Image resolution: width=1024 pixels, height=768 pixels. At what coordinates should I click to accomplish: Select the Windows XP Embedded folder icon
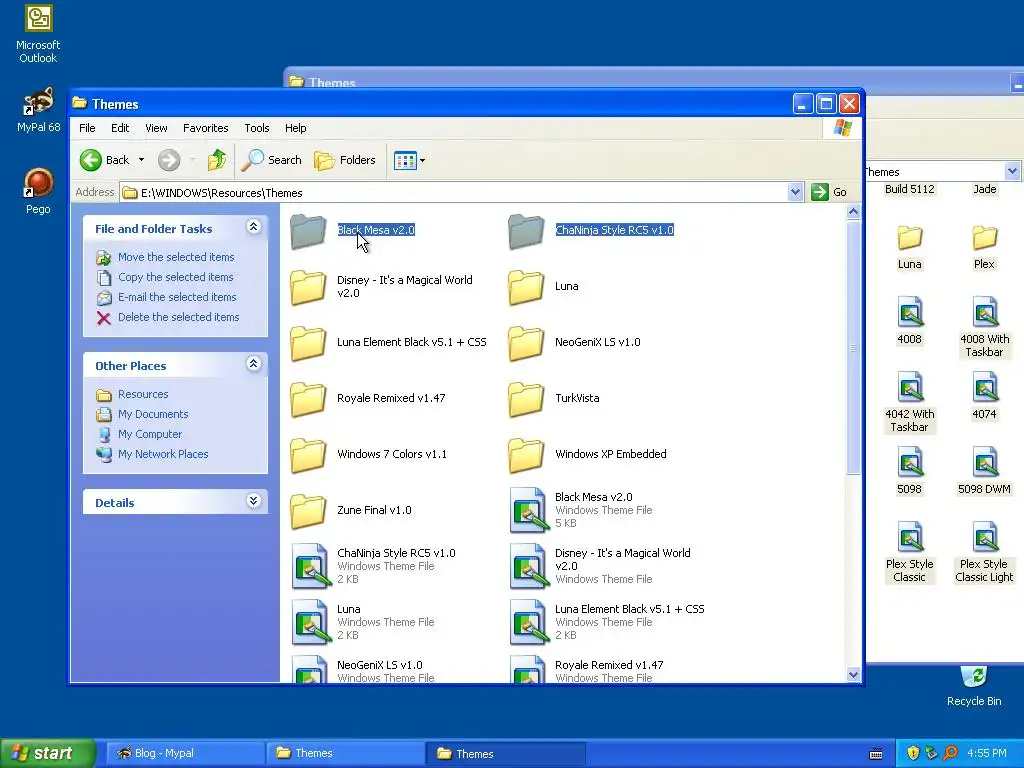[526, 455]
